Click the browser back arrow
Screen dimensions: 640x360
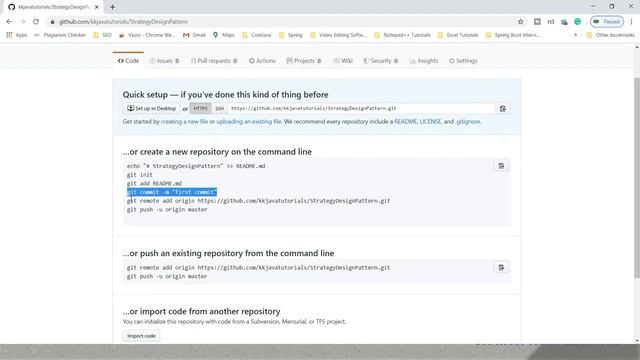pyautogui.click(x=9, y=22)
